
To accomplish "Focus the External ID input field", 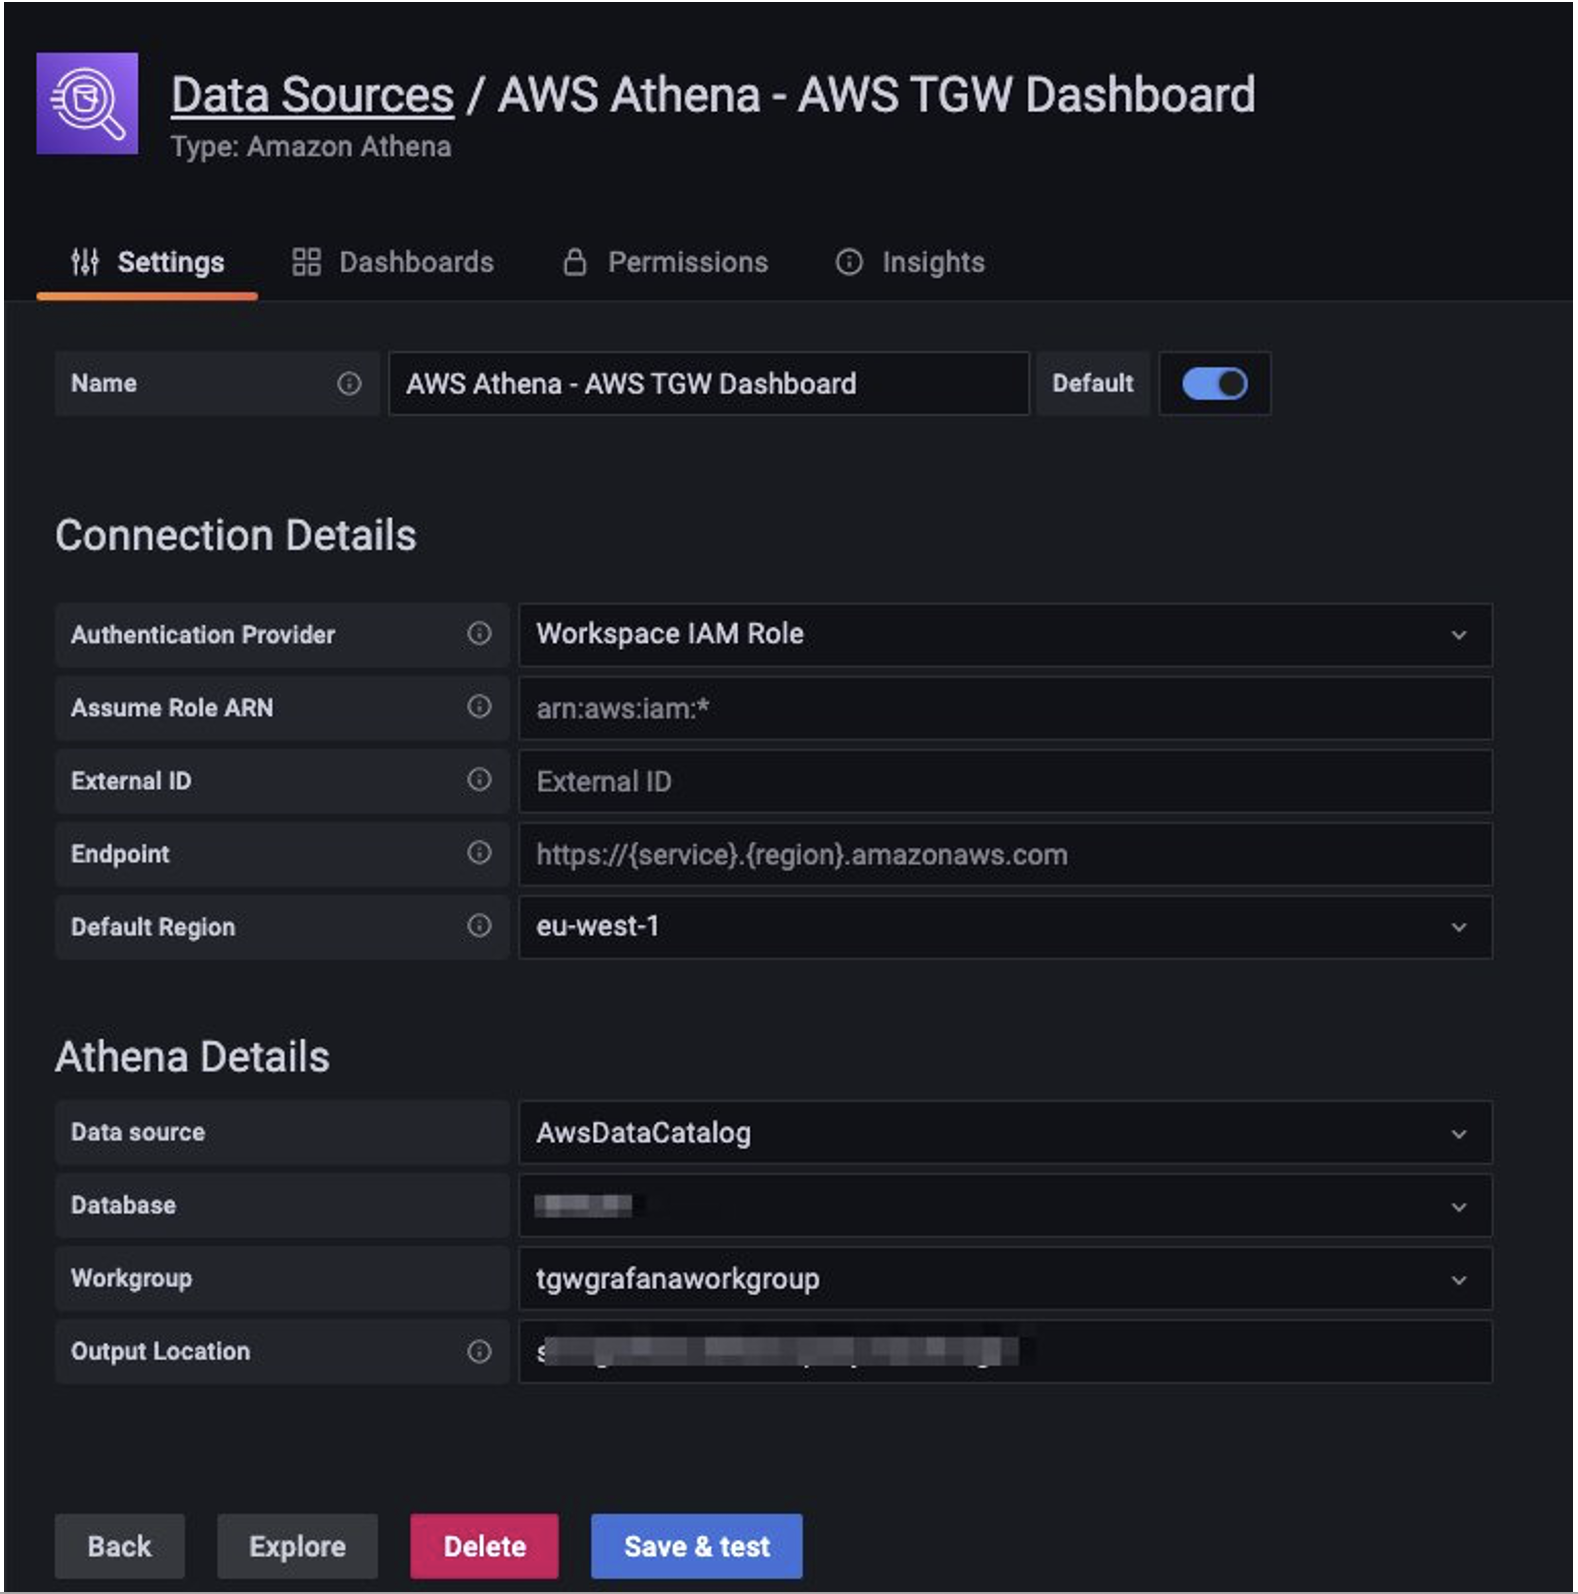I will [x=1005, y=781].
